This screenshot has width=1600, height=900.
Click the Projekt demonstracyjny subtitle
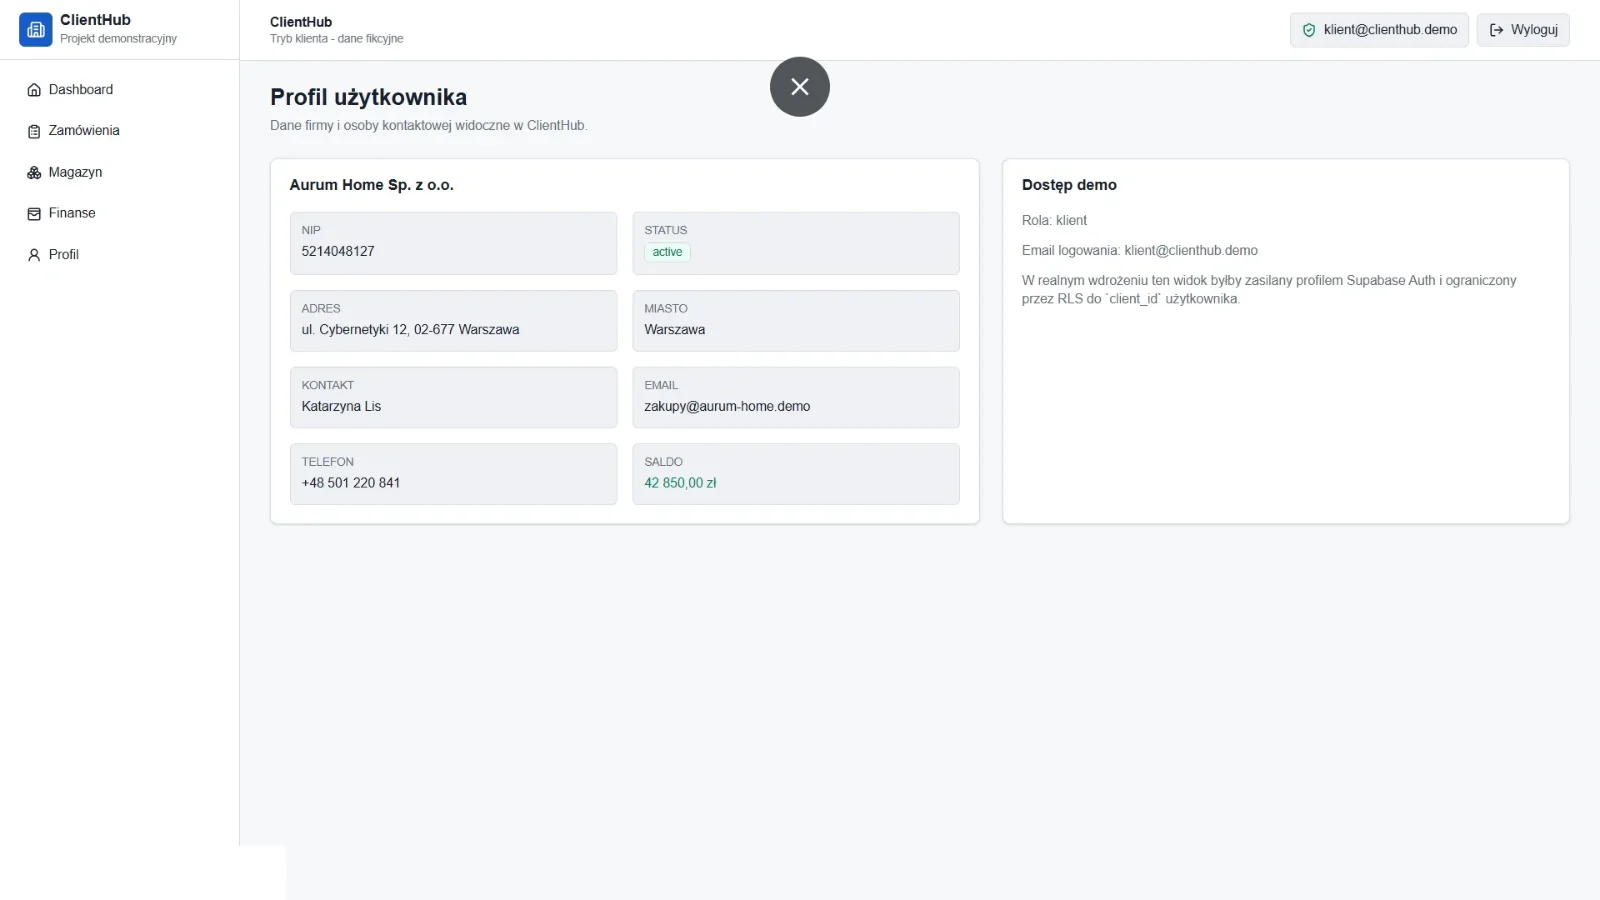click(118, 39)
